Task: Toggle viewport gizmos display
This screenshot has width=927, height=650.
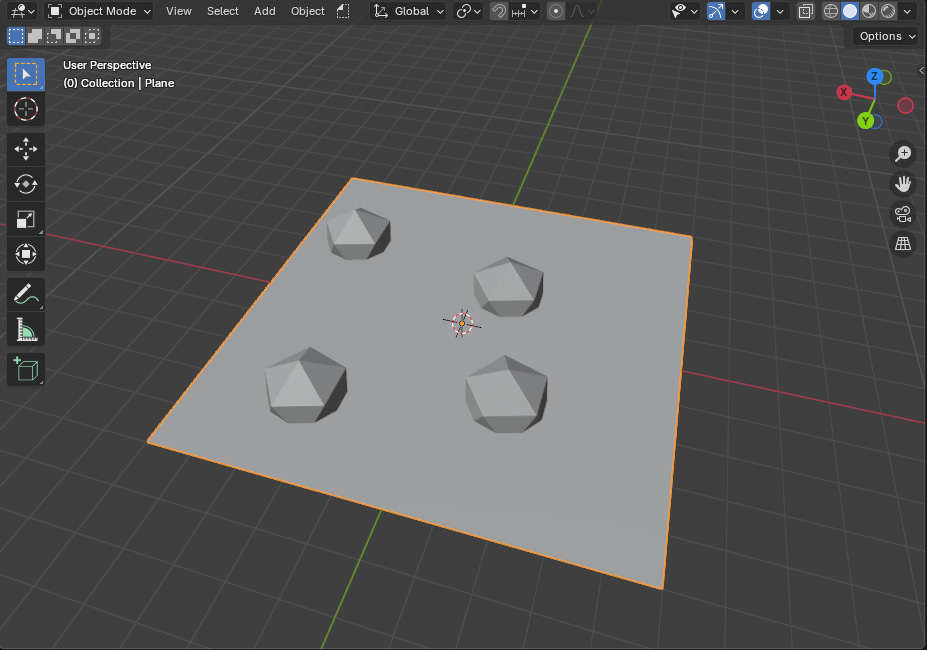Action: click(x=717, y=11)
